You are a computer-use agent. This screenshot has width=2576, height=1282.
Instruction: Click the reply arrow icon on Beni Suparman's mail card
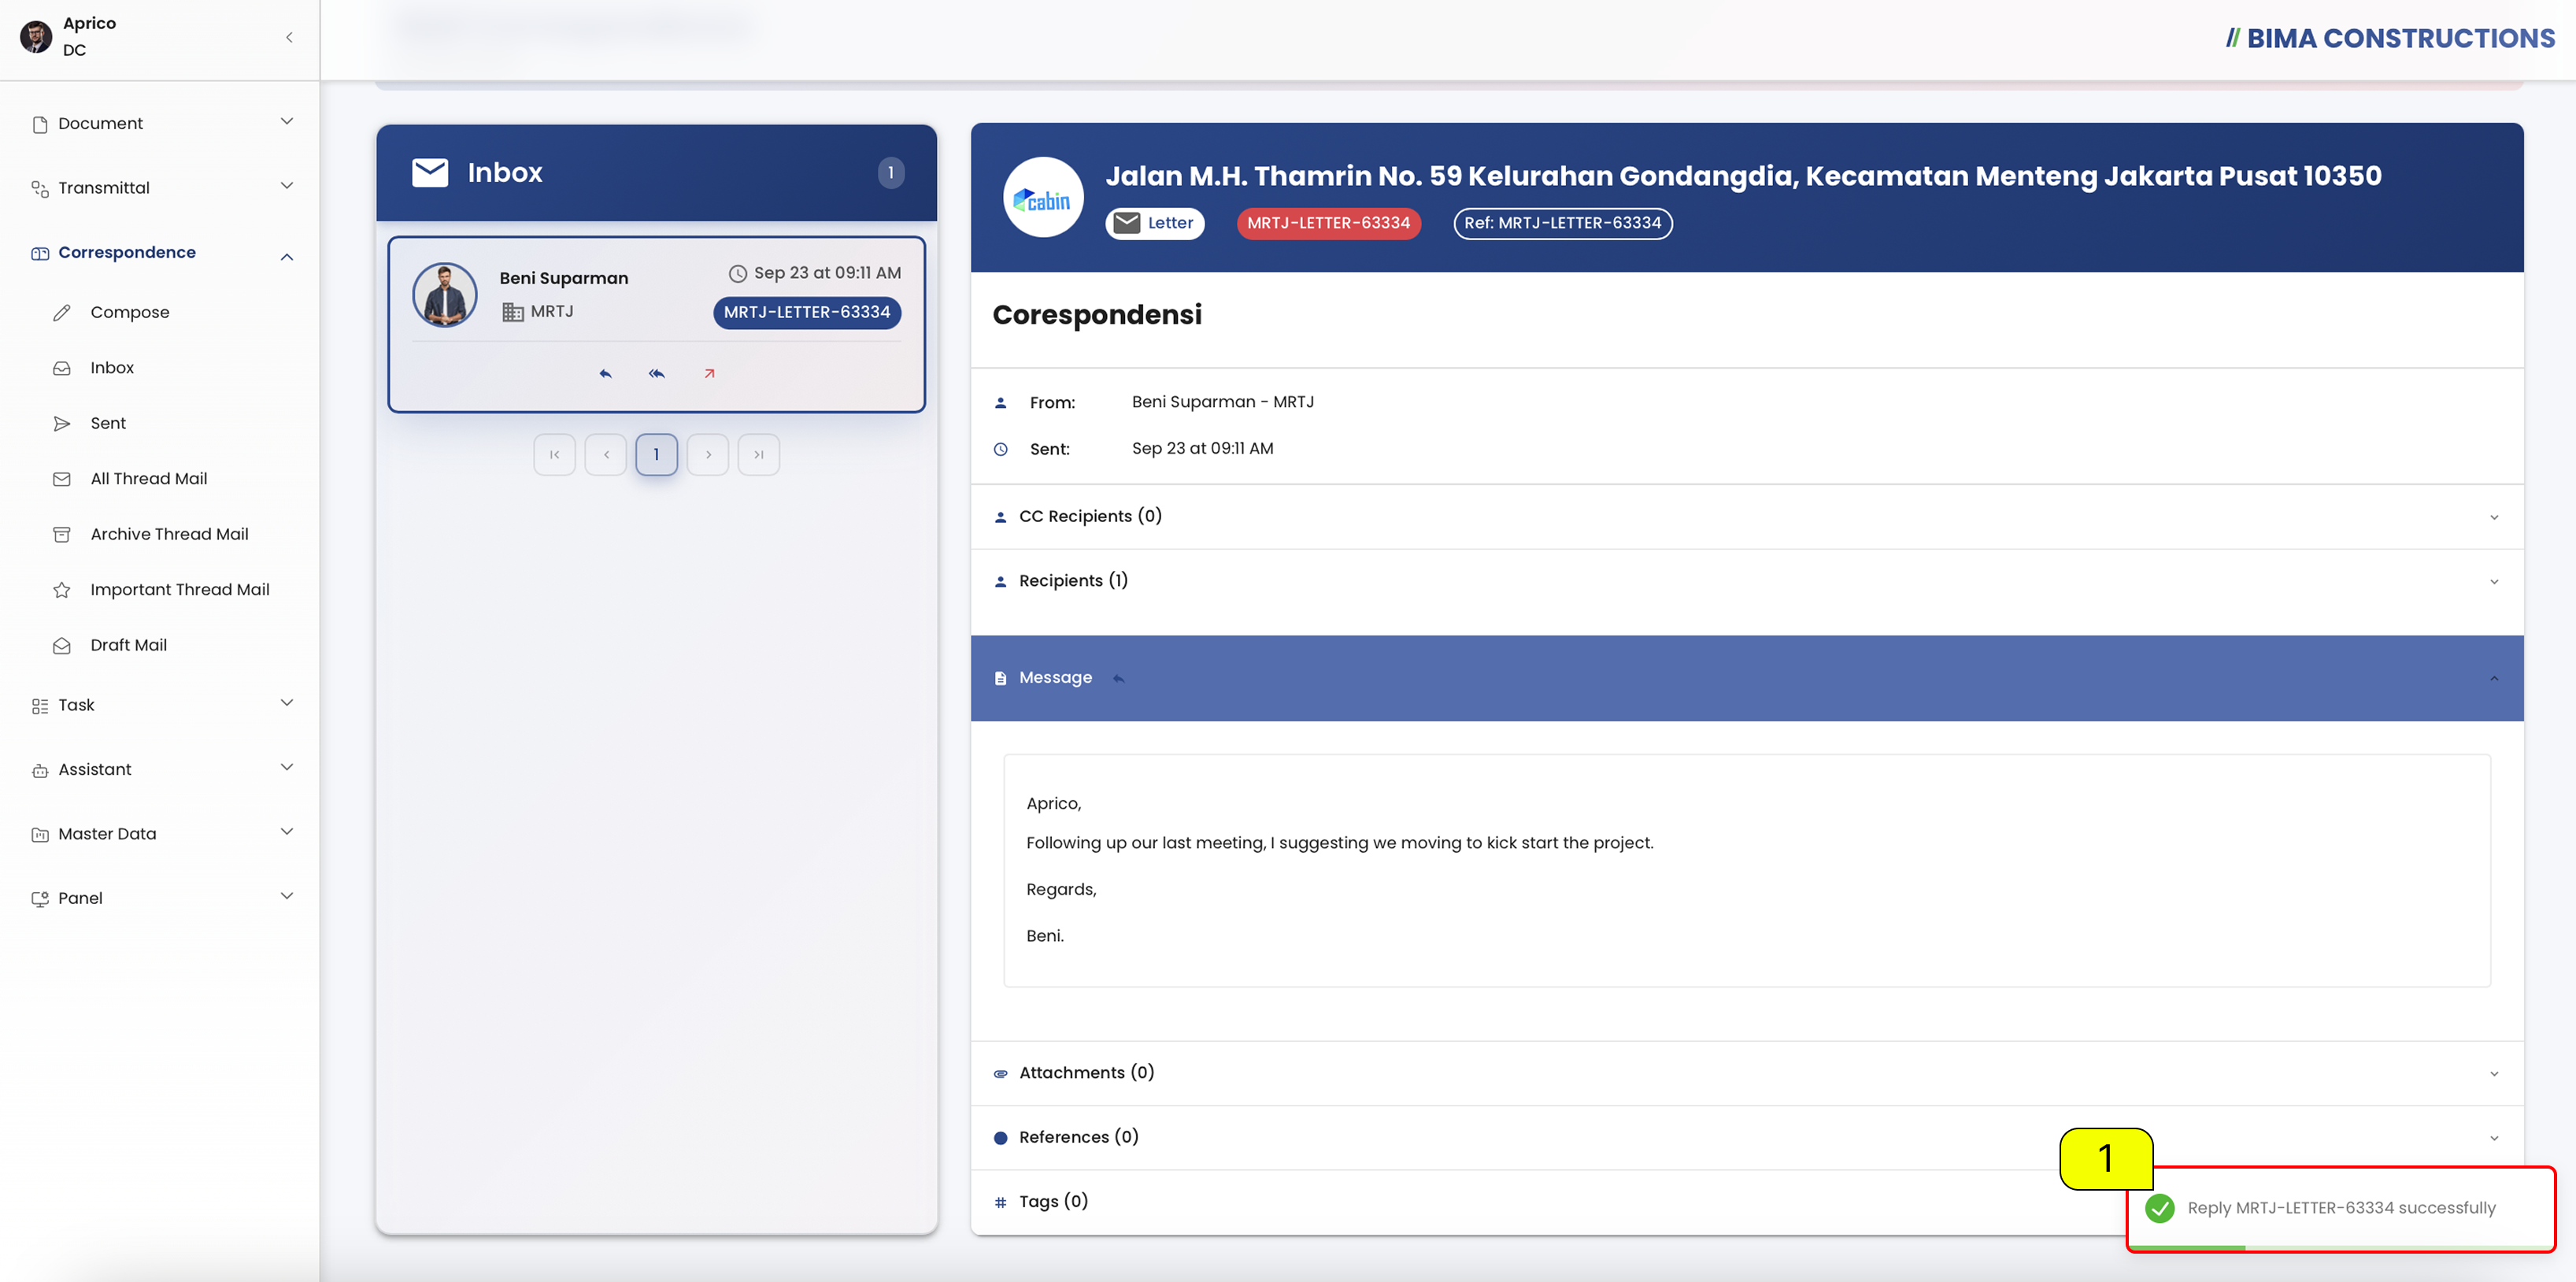[605, 374]
